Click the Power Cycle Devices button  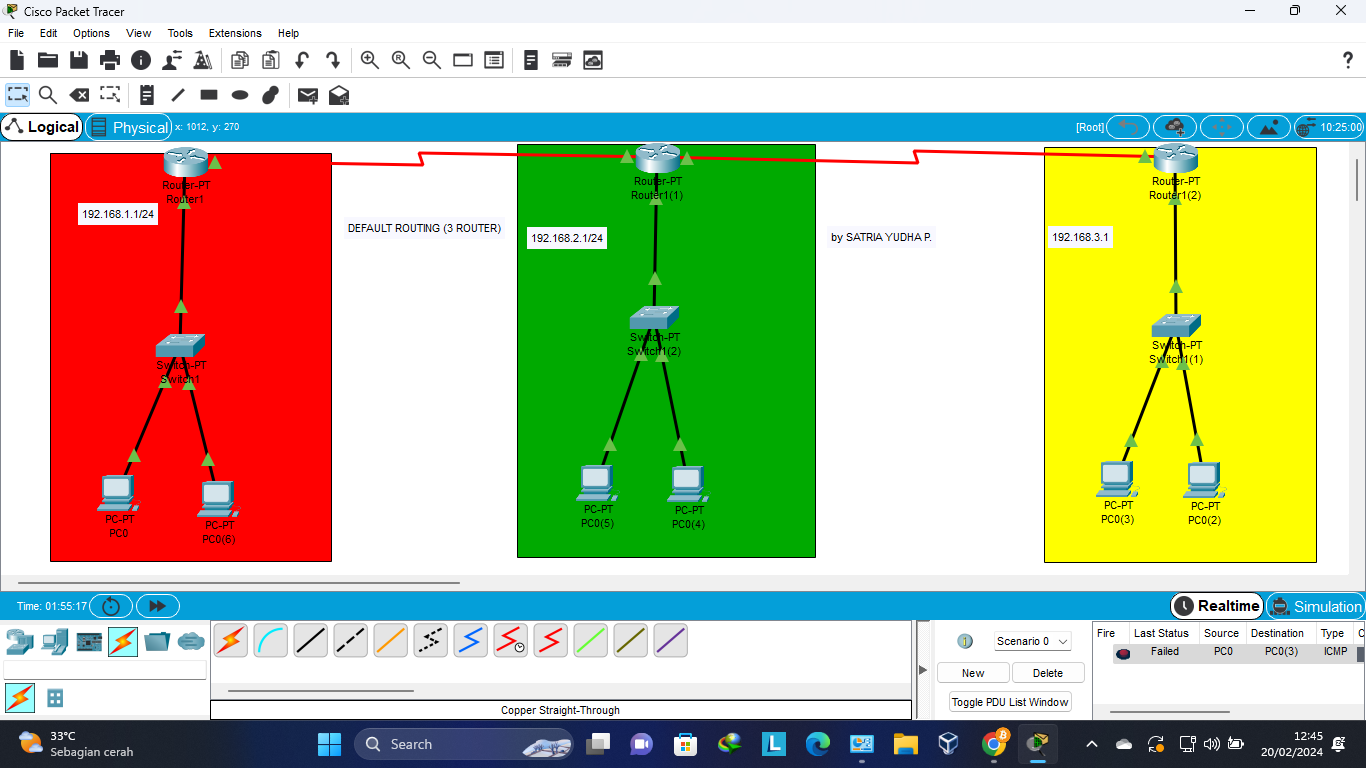111,606
